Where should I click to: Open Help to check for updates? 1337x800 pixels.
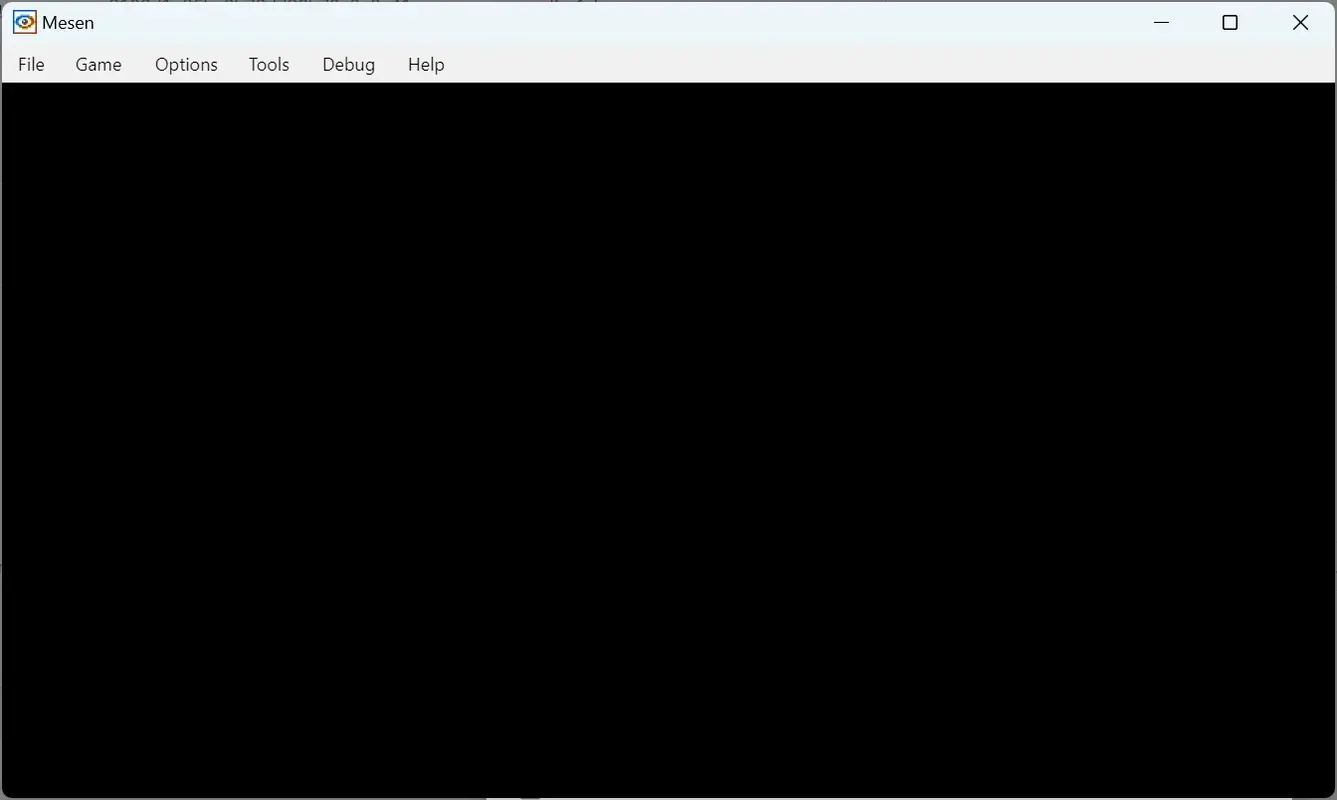pyautogui.click(x=425, y=64)
